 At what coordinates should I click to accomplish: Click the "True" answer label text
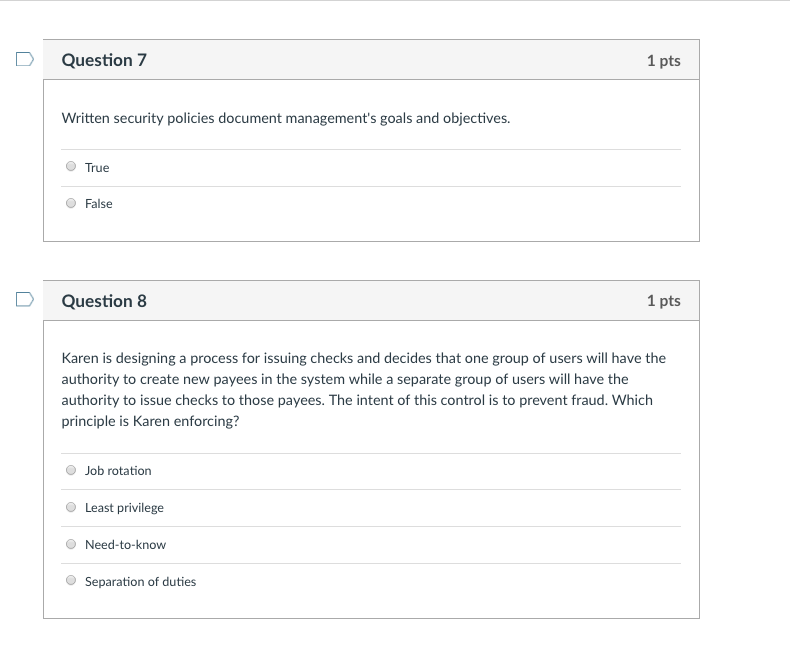[x=97, y=168]
